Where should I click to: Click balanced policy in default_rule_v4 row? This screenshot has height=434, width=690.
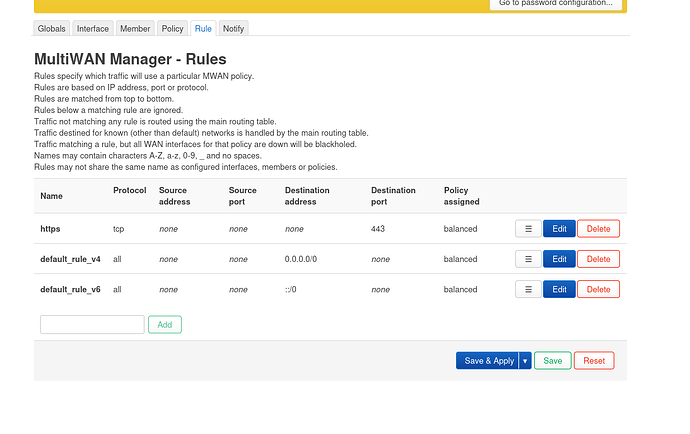coord(461,259)
